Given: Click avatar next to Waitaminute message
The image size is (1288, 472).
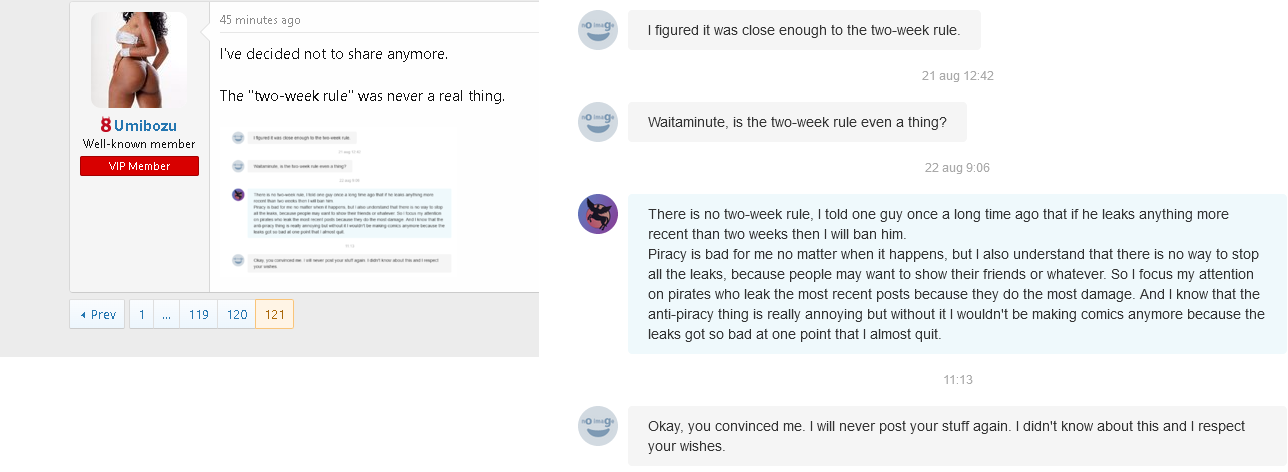Looking at the screenshot, I should click(598, 122).
